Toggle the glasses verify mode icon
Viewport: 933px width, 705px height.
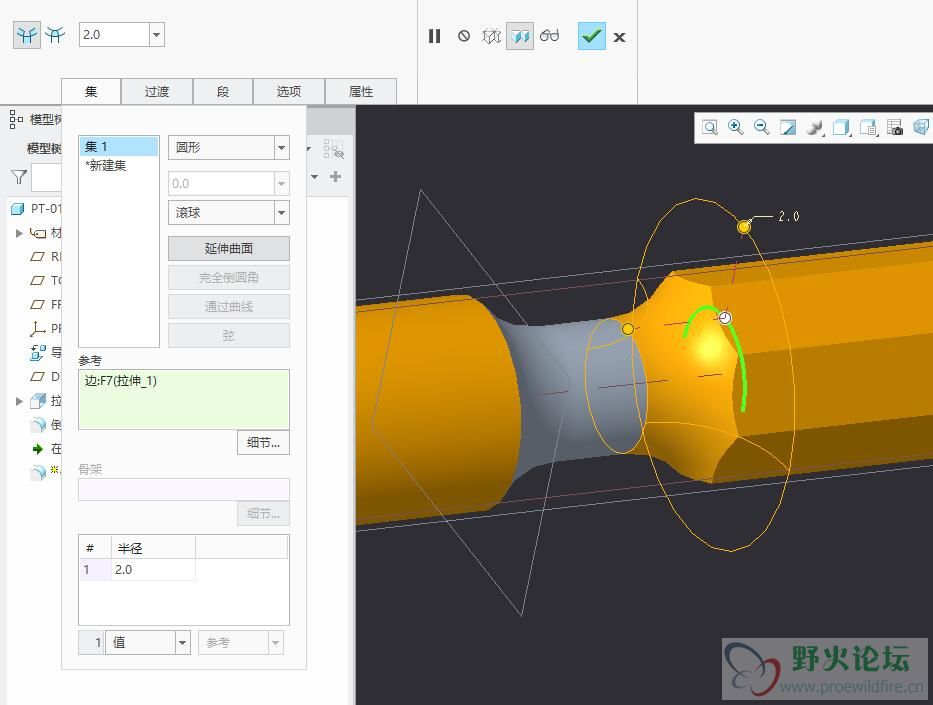549,36
